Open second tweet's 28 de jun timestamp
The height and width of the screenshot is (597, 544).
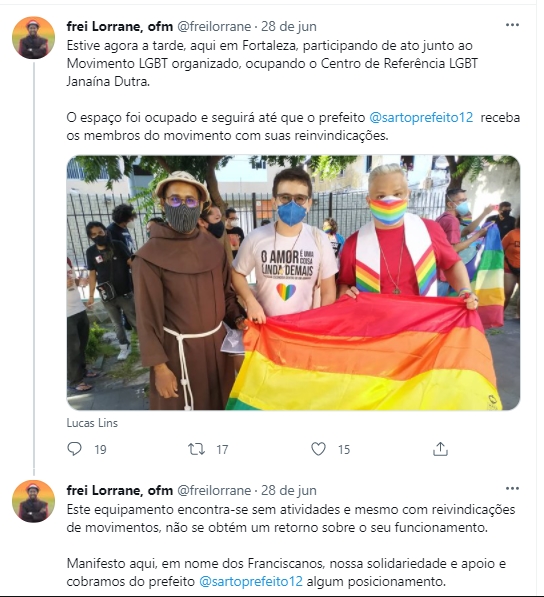click(289, 490)
